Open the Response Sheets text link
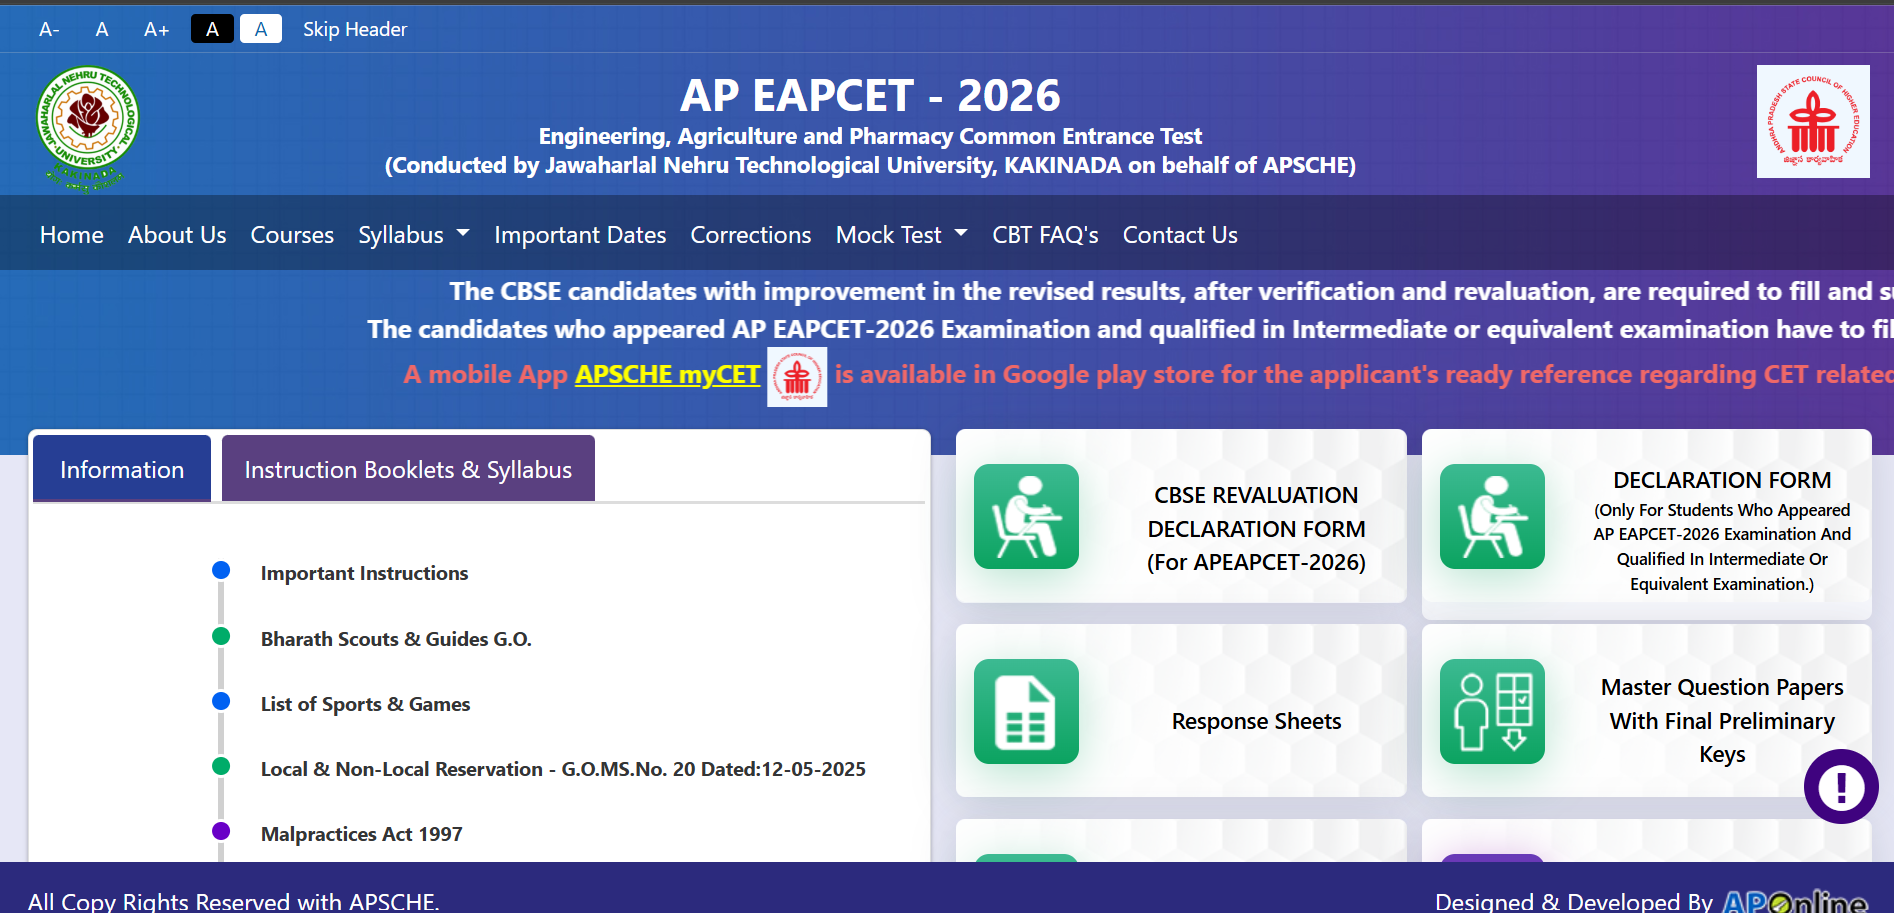The image size is (1894, 913). (x=1256, y=721)
